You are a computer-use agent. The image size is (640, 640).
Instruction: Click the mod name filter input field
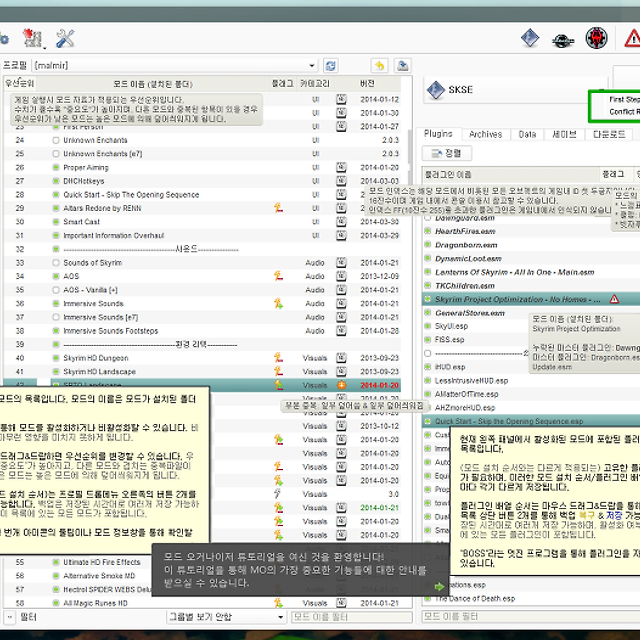coord(350,617)
